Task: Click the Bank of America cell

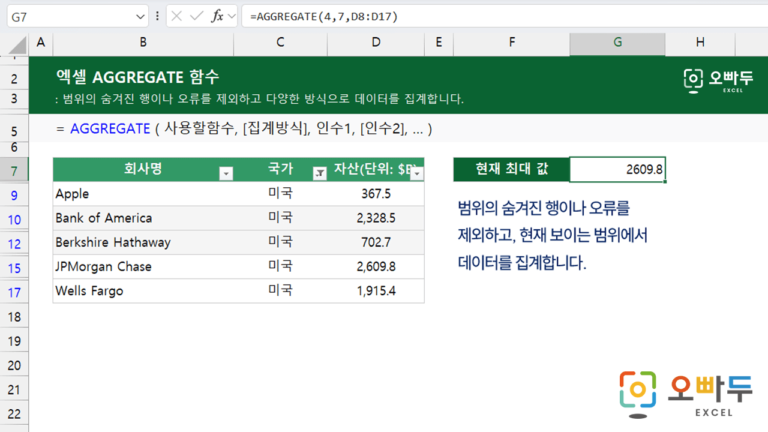Action: pos(143,218)
